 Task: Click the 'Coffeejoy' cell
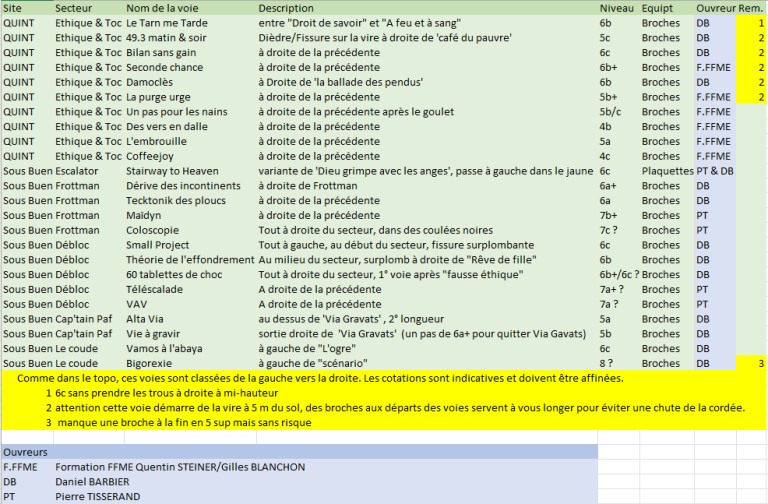[191, 156]
